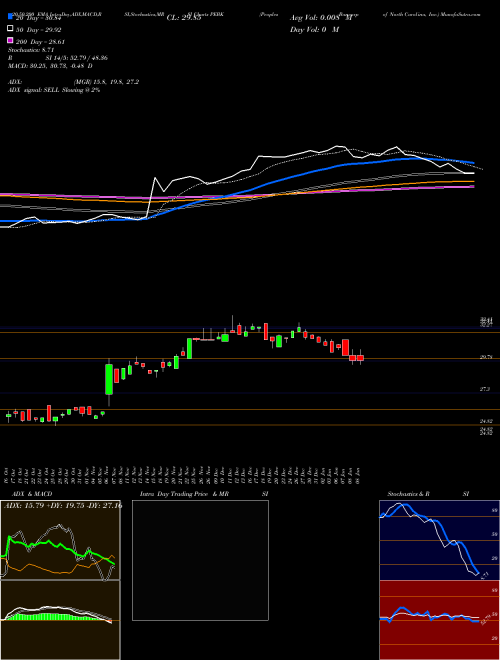Image resolution: width=500 pixels, height=660 pixels.
Task: Click the MACD values line in legend
Action: tap(50, 66)
